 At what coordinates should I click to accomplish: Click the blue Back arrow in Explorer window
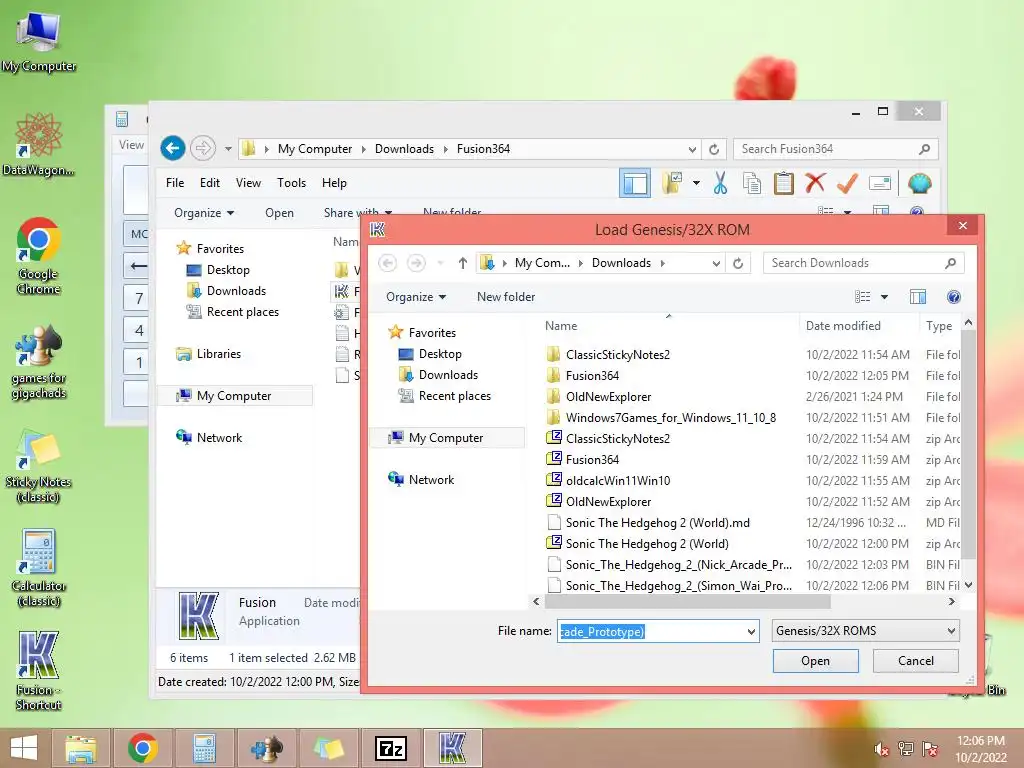coord(173,148)
